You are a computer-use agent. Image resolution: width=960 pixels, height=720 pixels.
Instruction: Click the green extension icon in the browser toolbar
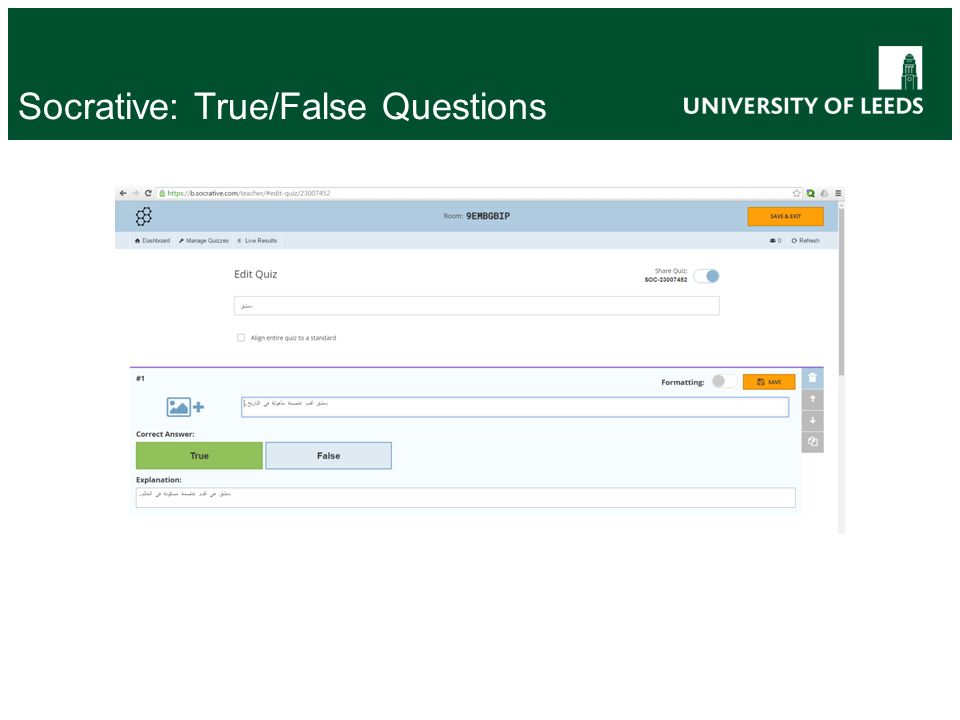(x=811, y=193)
